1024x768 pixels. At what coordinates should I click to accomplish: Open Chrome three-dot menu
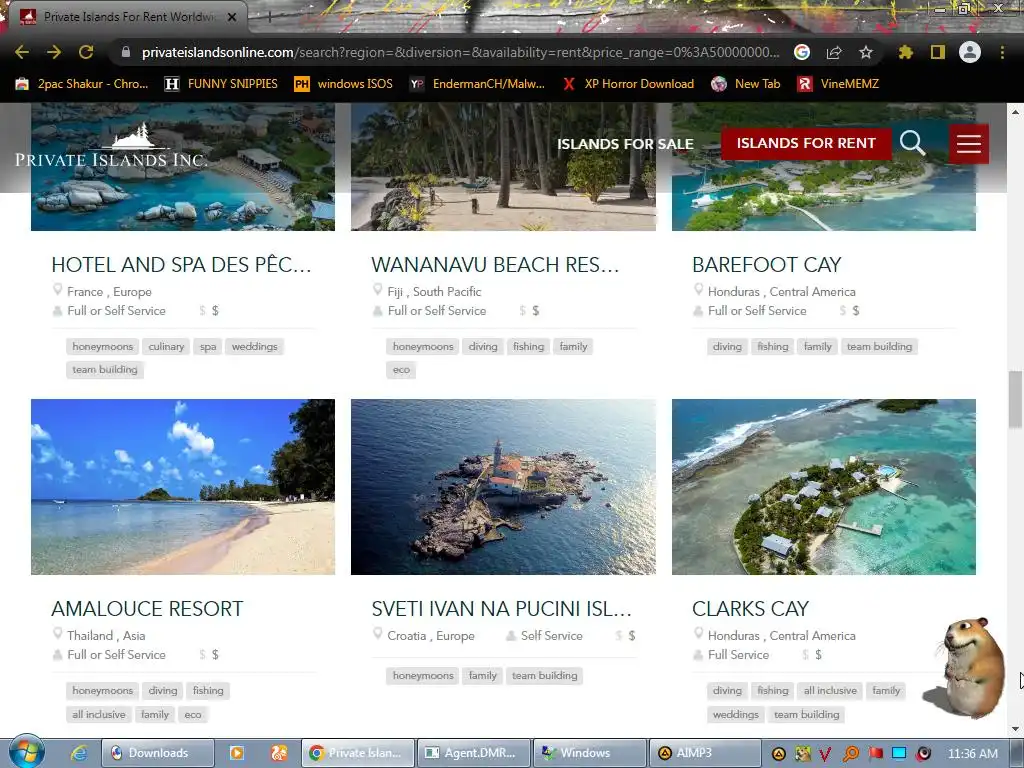pos(1002,52)
